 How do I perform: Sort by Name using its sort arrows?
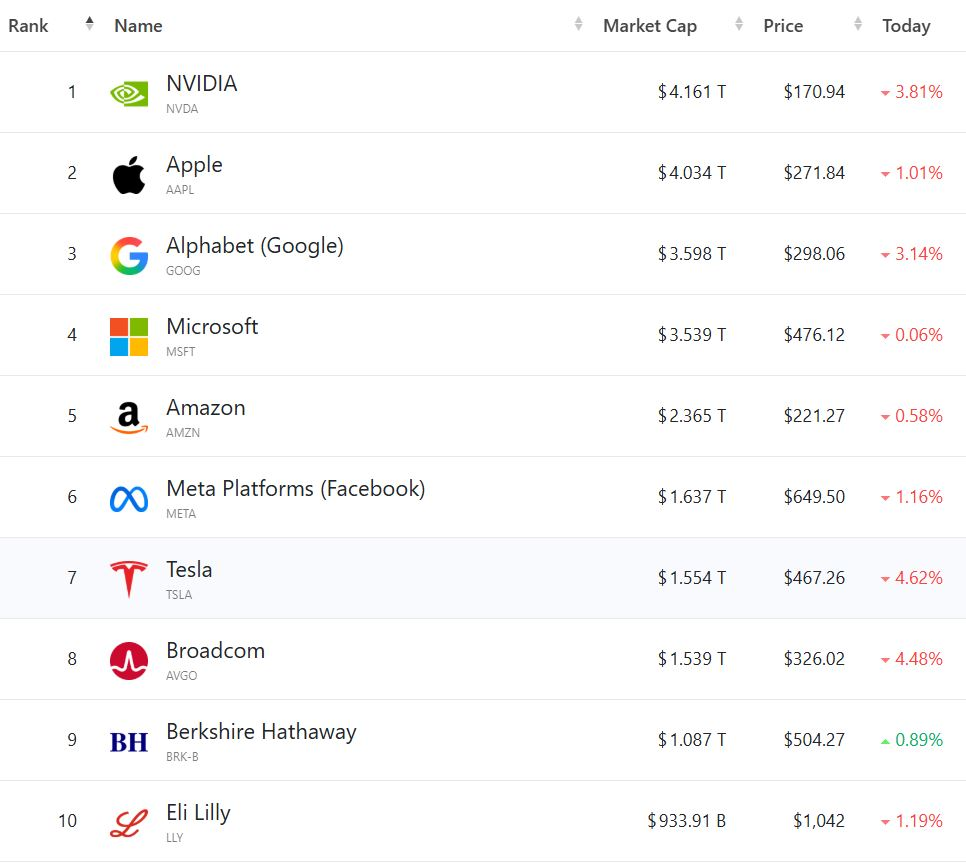point(578,25)
